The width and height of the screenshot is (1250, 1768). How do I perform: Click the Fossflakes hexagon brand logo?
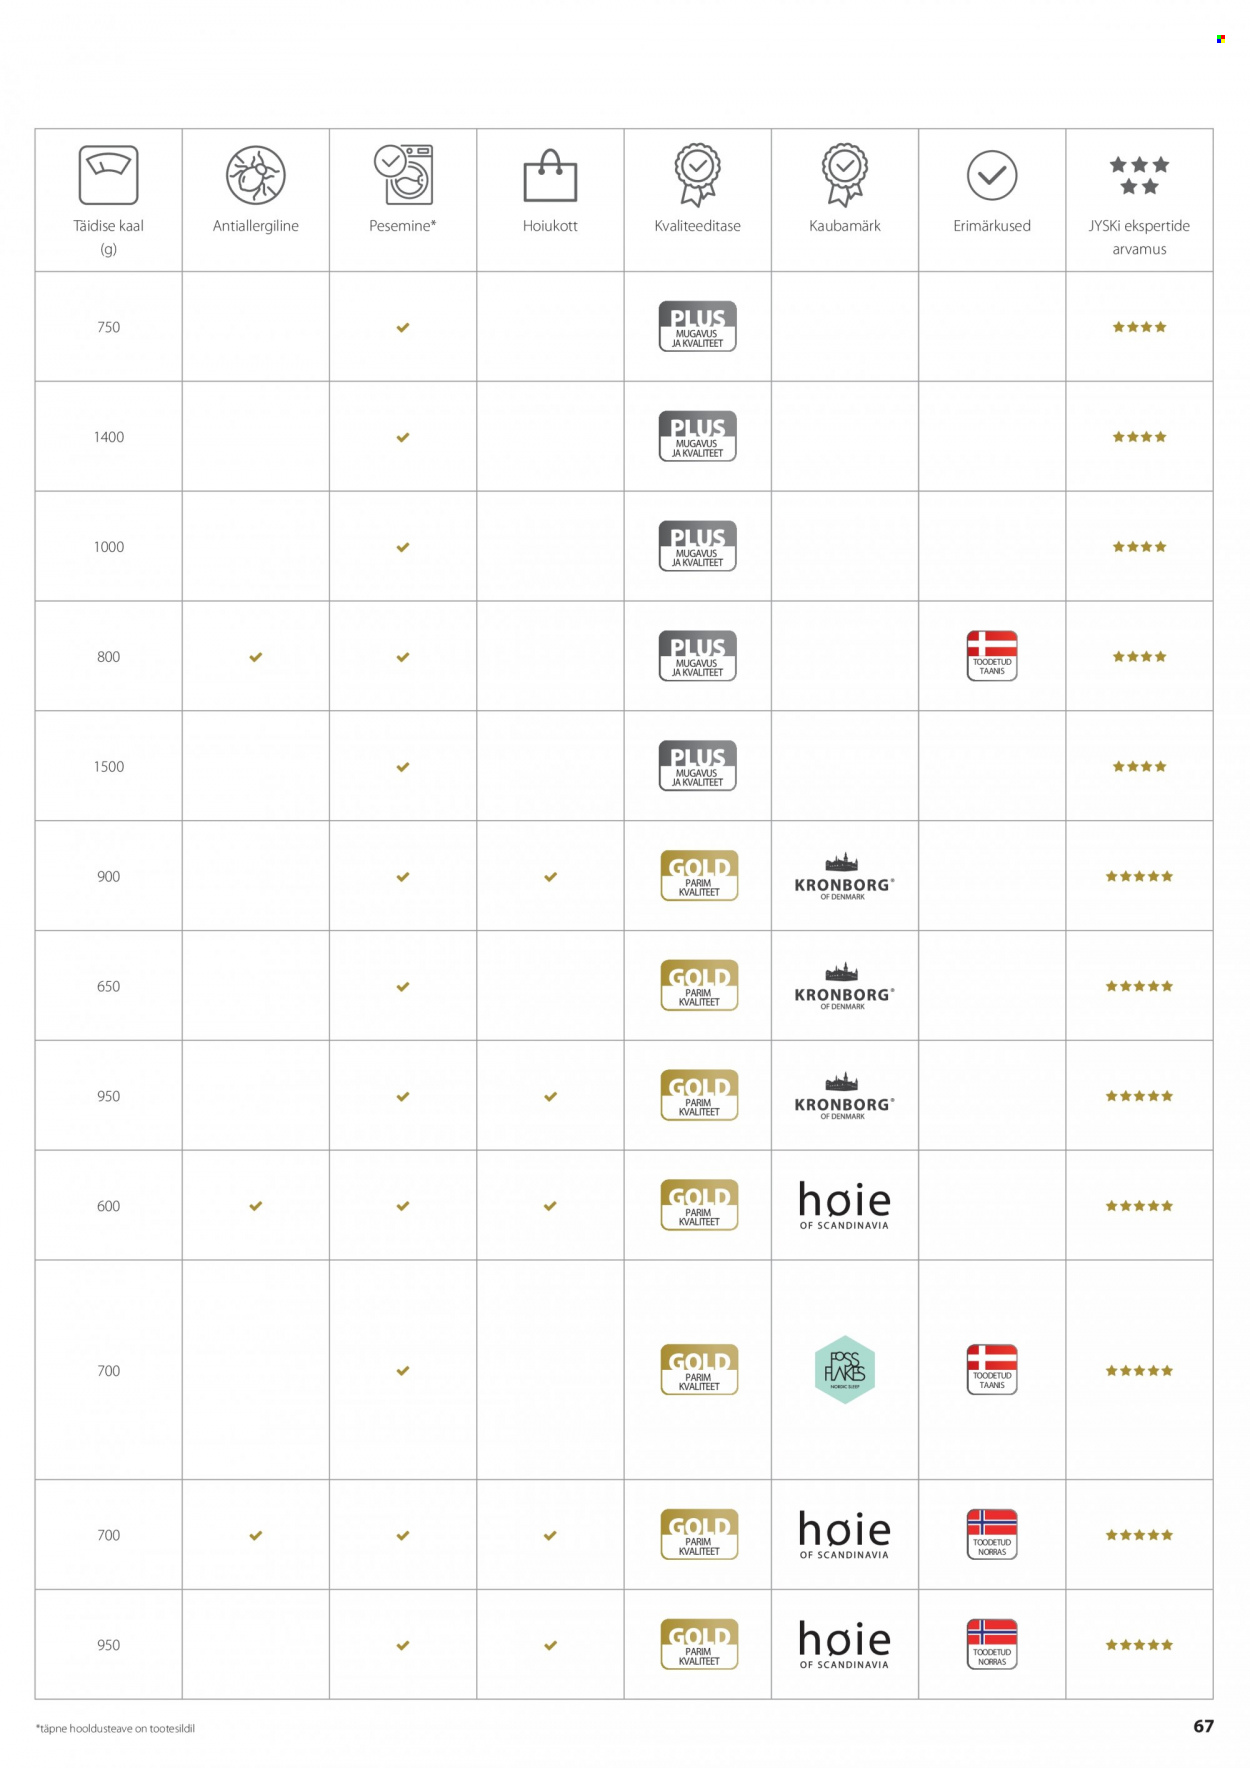click(x=845, y=1369)
